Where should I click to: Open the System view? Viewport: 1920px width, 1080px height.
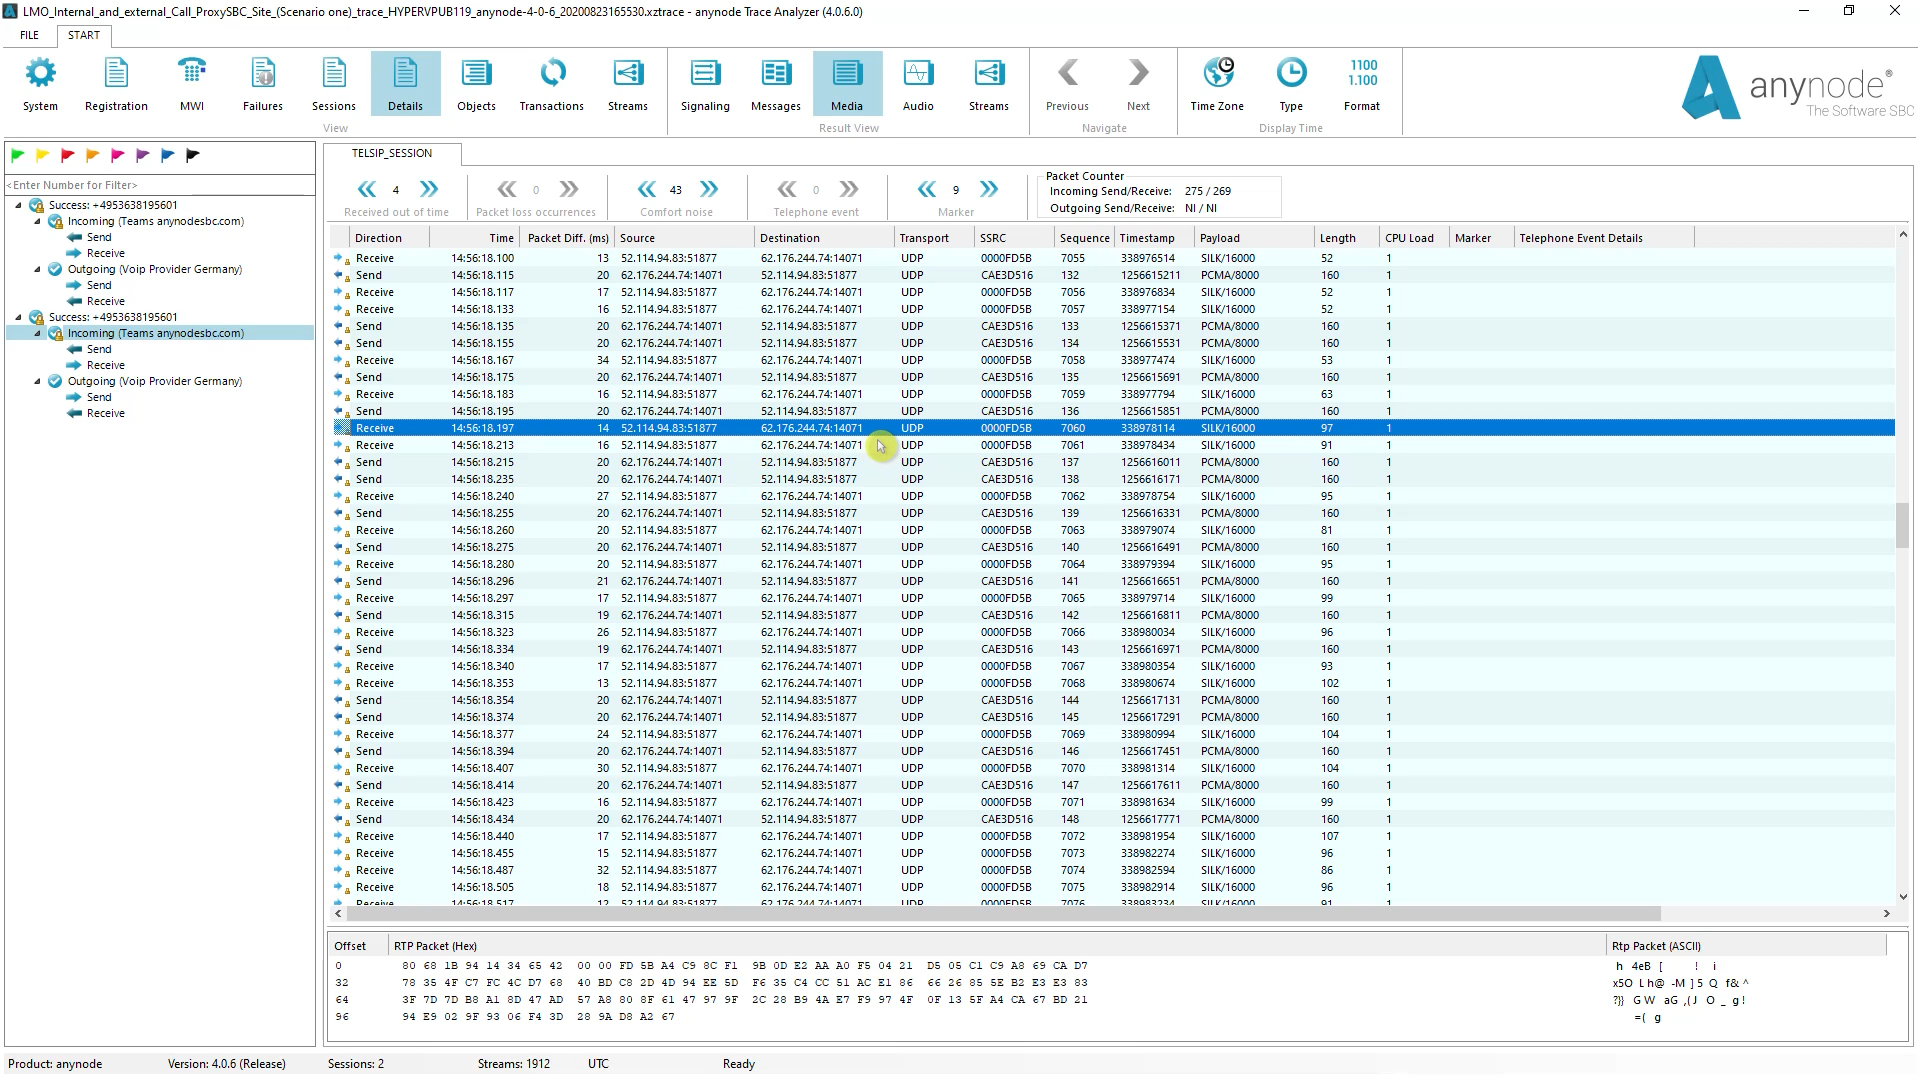tap(40, 84)
